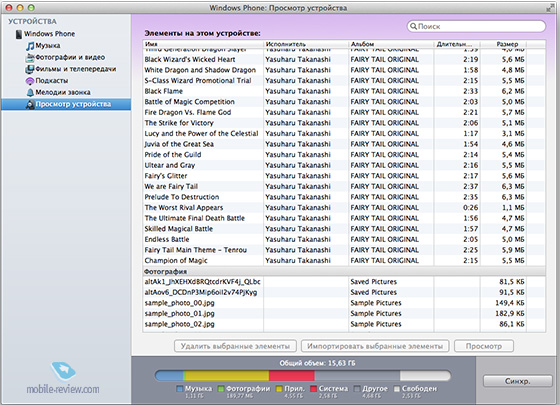
Task: Select Музыка in the sidebar
Action: click(x=48, y=46)
